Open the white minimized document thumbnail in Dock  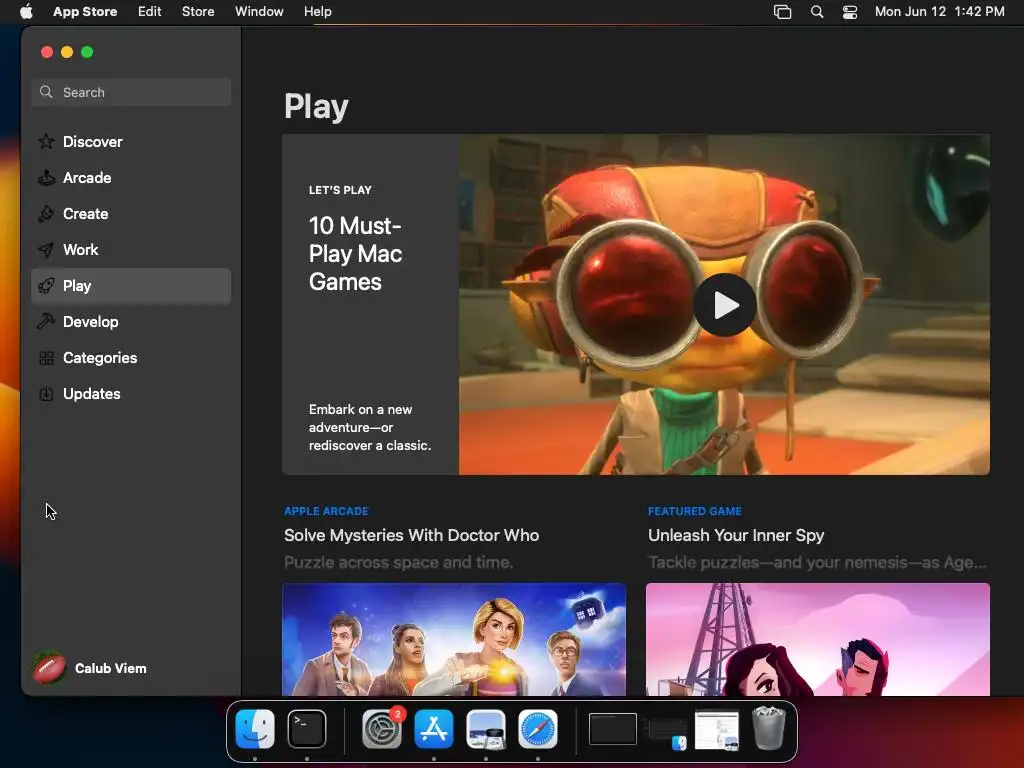[x=717, y=730]
